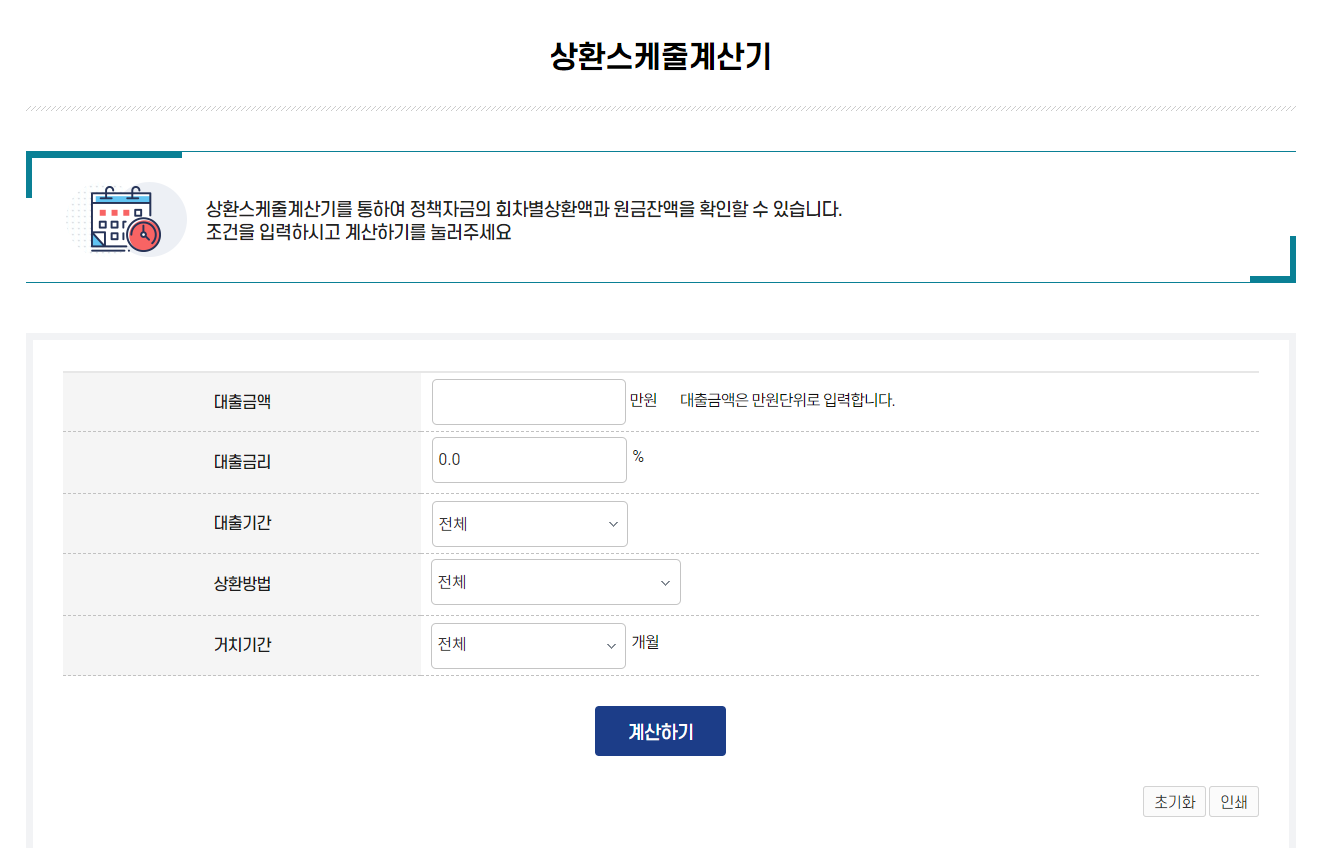Select the 대출금리 field showing 0.0

(528, 459)
